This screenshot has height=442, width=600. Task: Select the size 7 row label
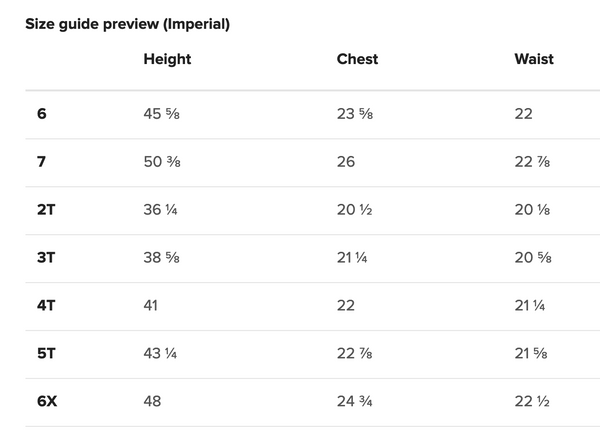[x=41, y=162]
